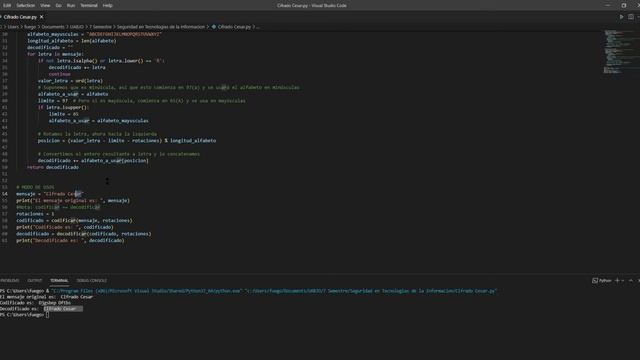Click the mensaje = "Cifrado Cesar" line
Screen dimensions: 640x360
(x=50, y=194)
